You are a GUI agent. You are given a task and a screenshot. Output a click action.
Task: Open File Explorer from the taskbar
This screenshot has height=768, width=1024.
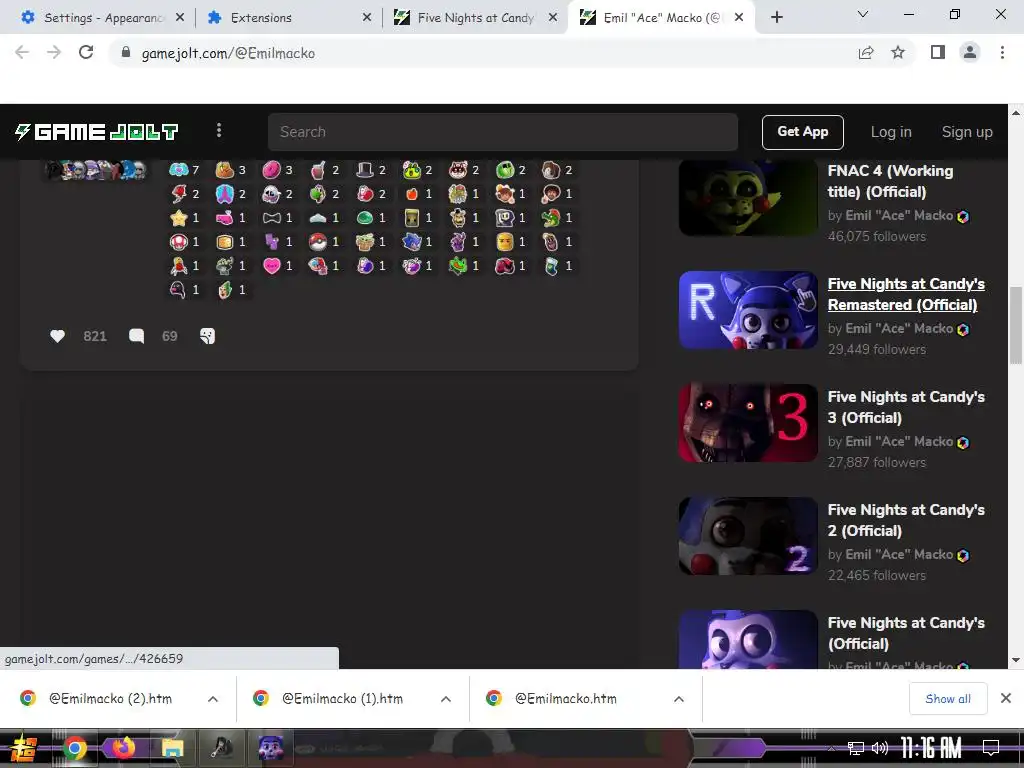(x=172, y=748)
